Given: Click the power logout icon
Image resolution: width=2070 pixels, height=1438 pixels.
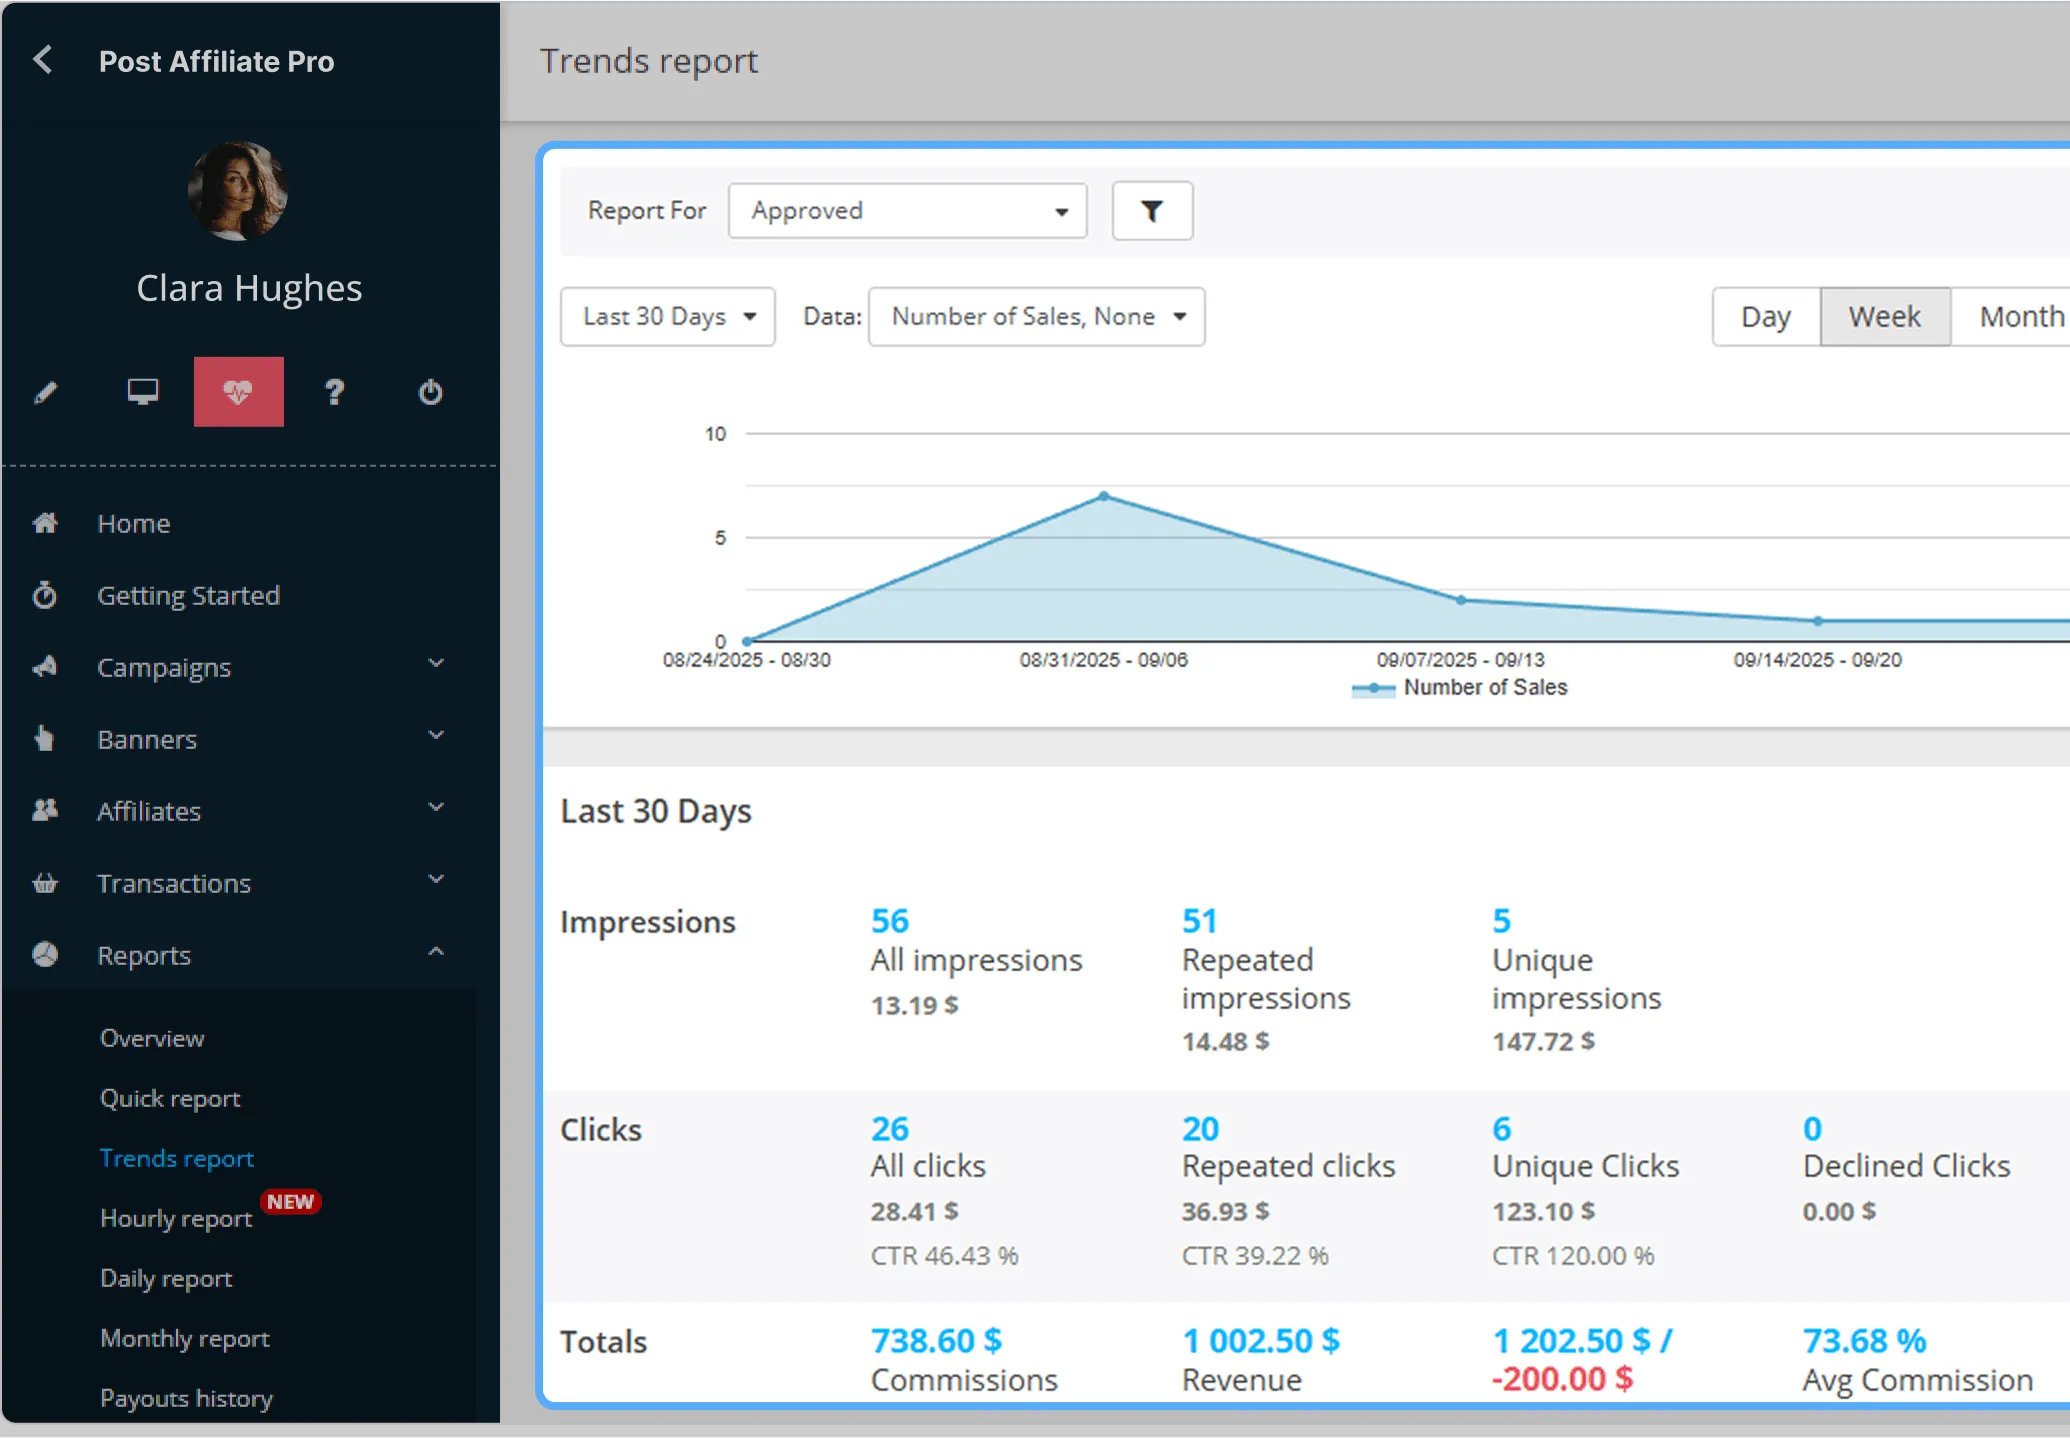Looking at the screenshot, I should pos(430,392).
